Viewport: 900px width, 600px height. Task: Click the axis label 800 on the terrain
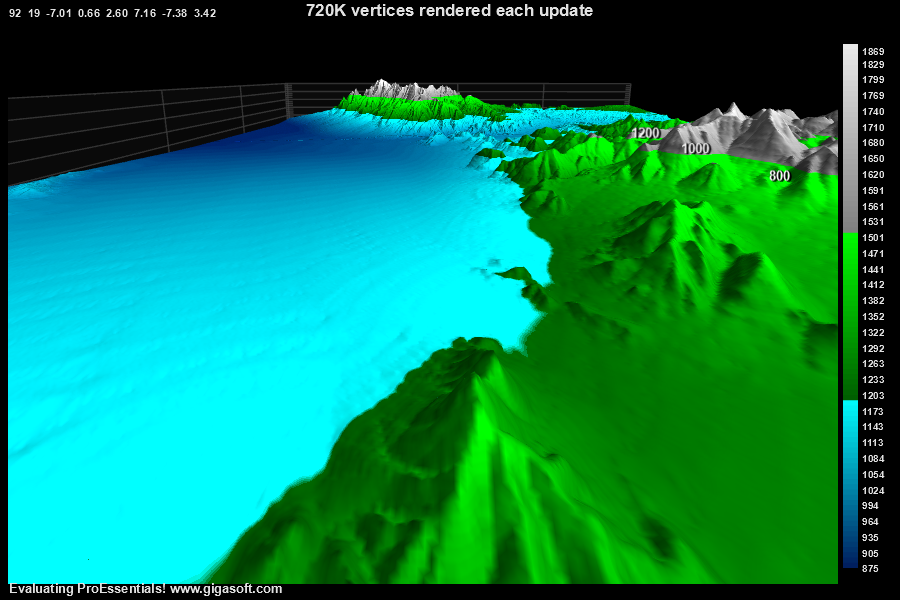pyautogui.click(x=779, y=176)
